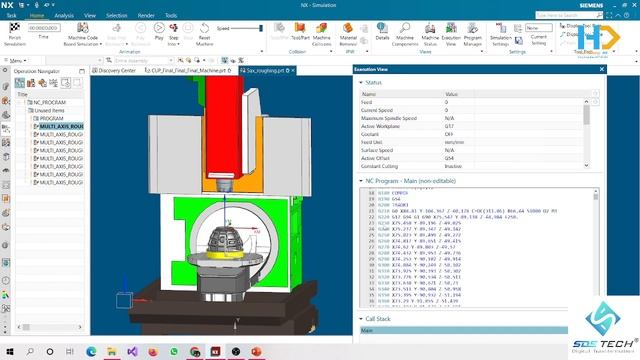Open the Details view
This screenshot has width=640, height=360.
click(x=382, y=31)
